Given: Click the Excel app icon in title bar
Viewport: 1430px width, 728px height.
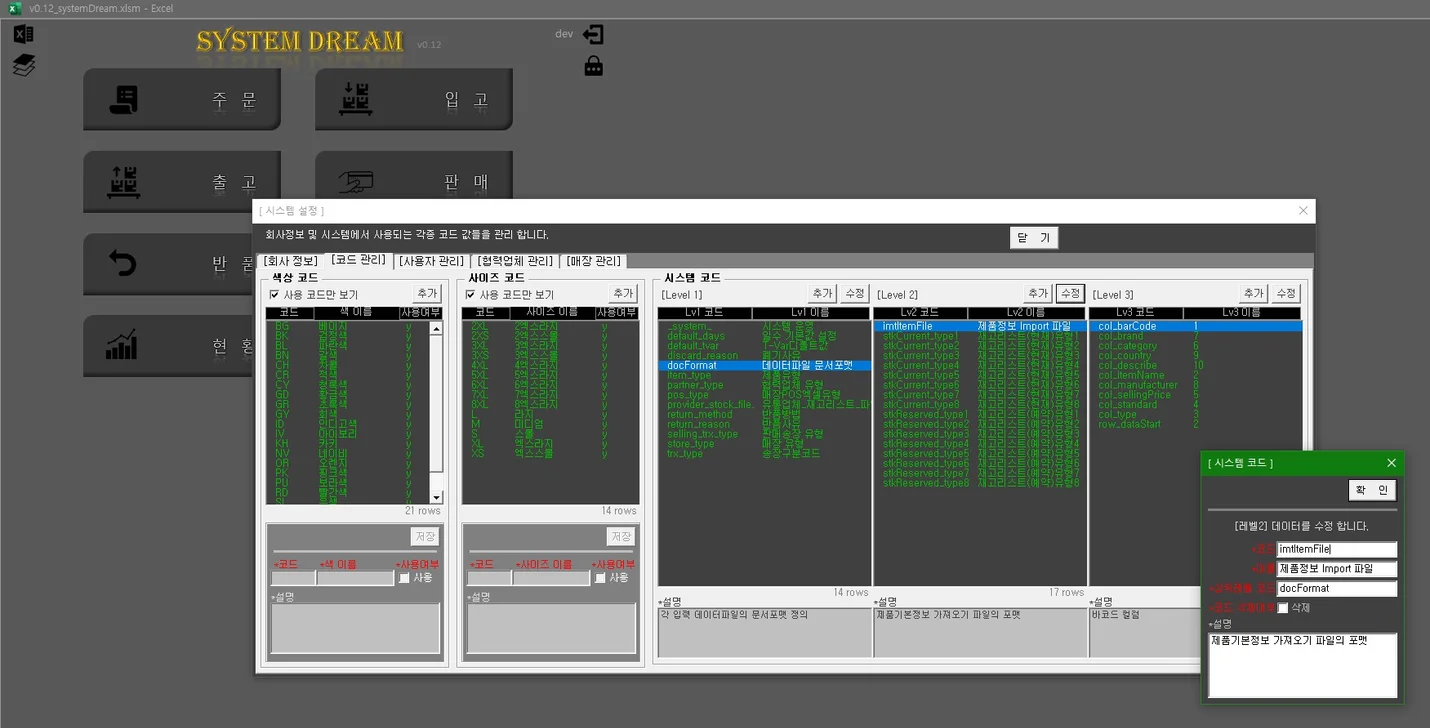Looking at the screenshot, I should click(14, 8).
